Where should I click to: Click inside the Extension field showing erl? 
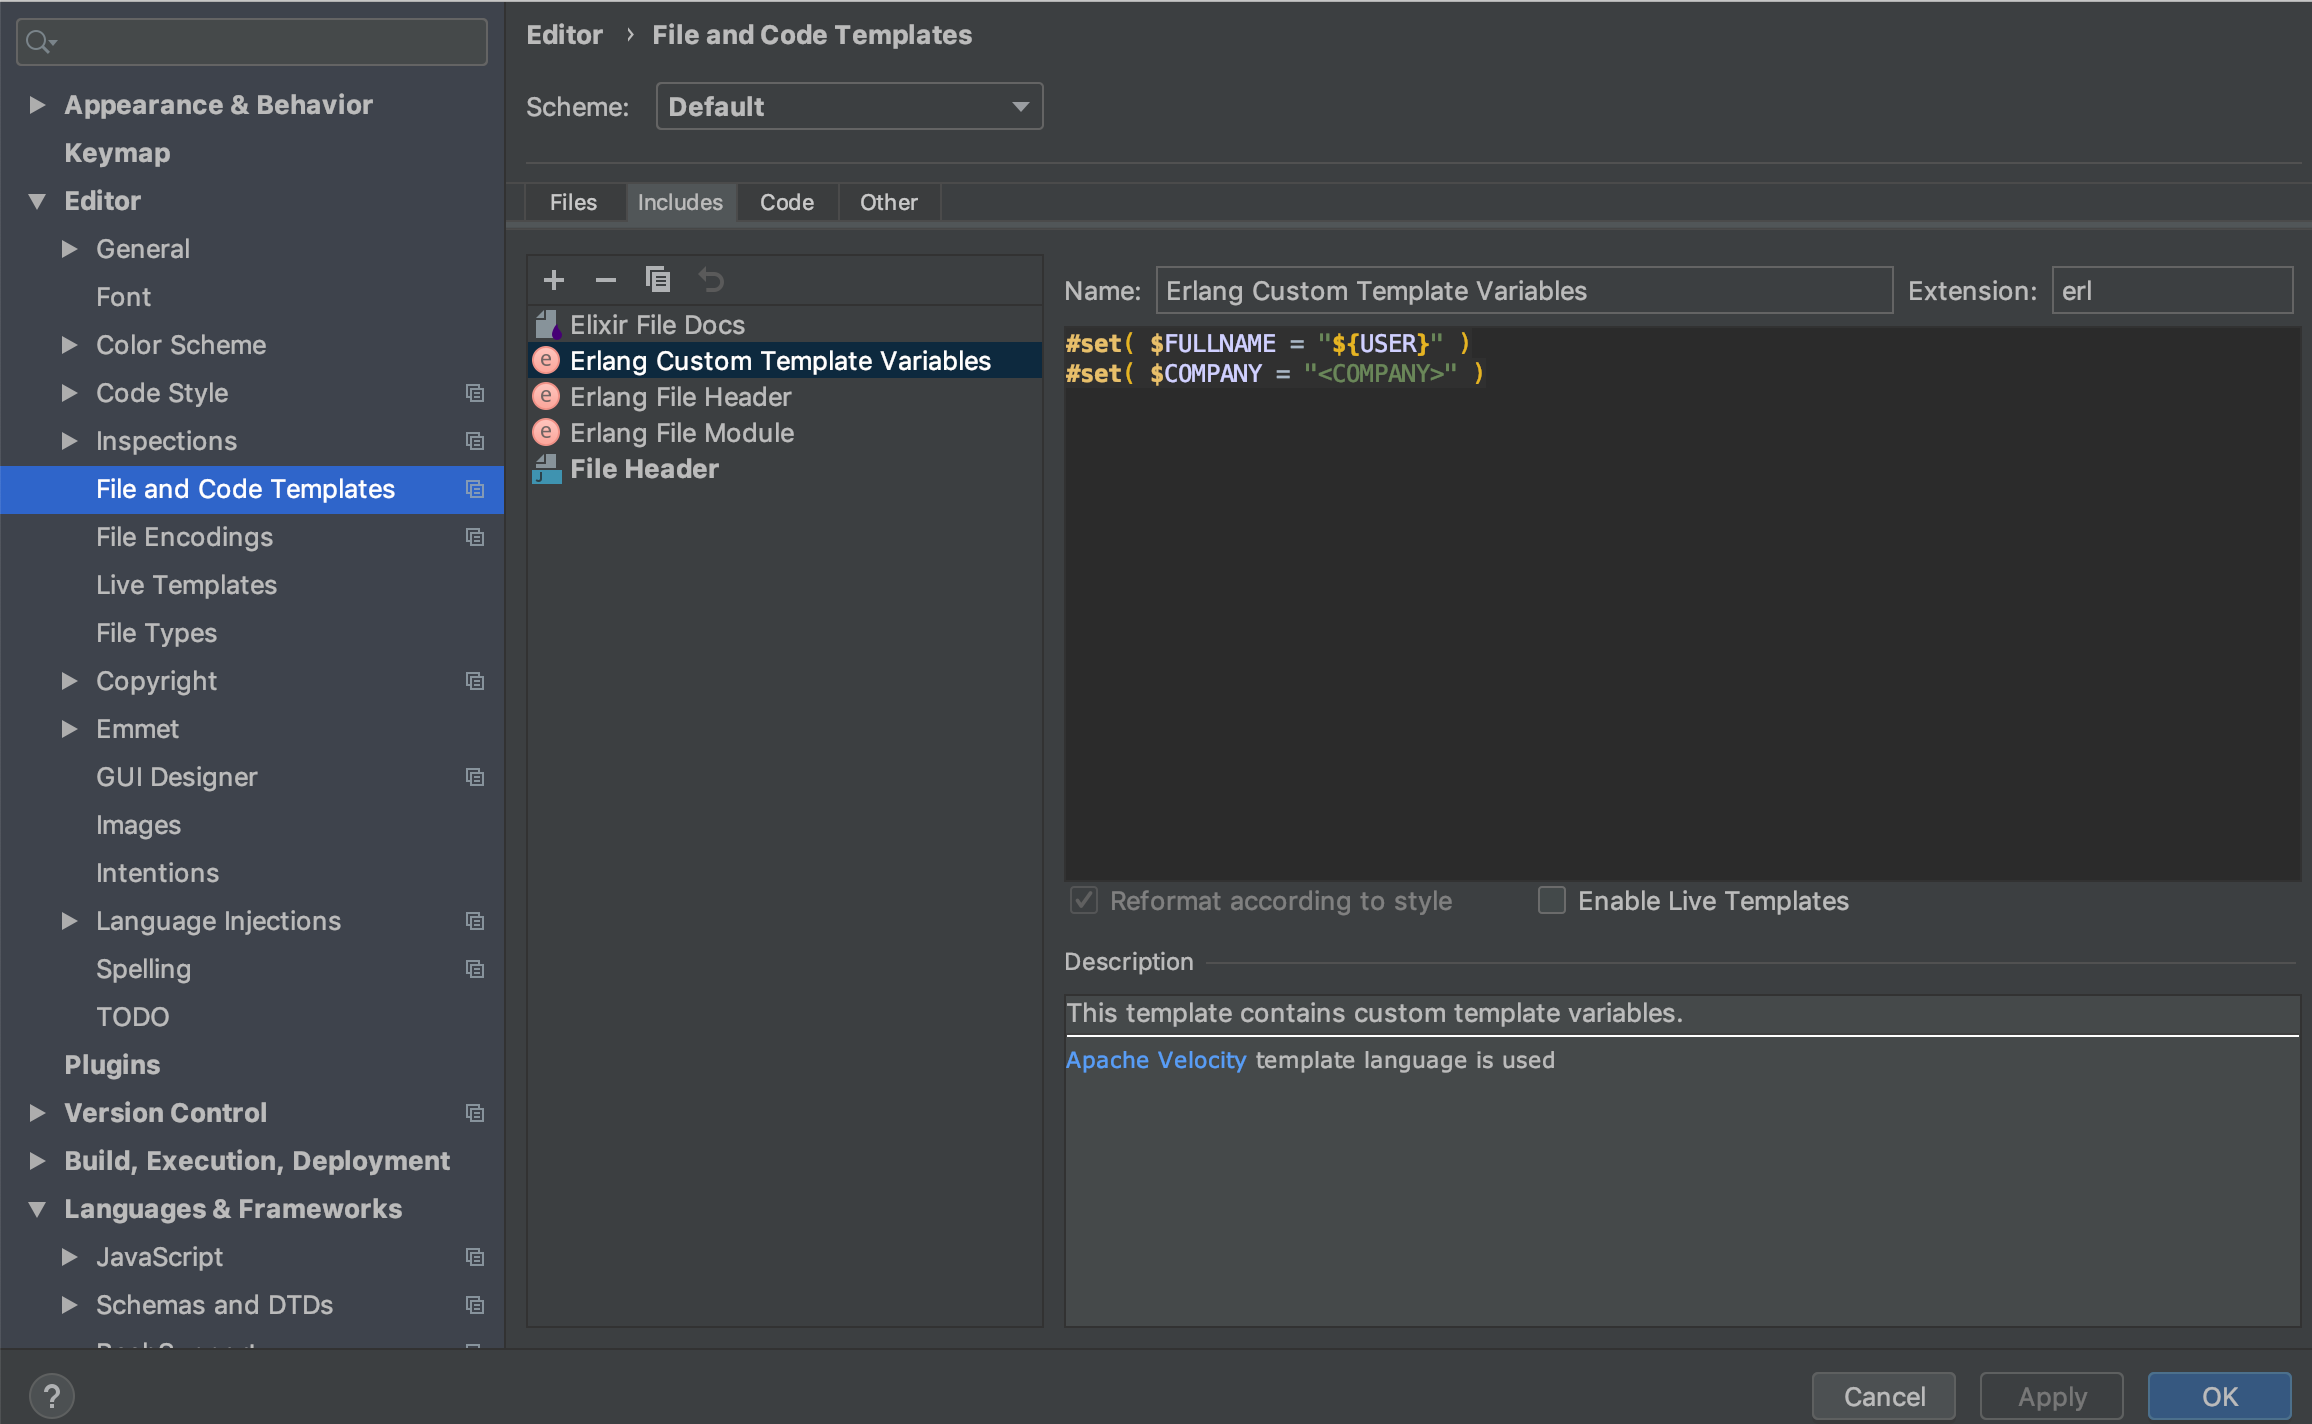coord(2170,290)
